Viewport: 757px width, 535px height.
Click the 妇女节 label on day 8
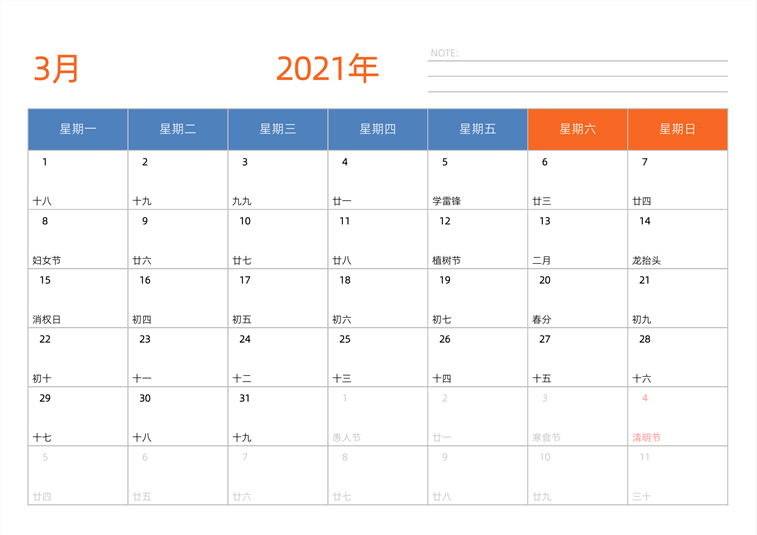(47, 261)
